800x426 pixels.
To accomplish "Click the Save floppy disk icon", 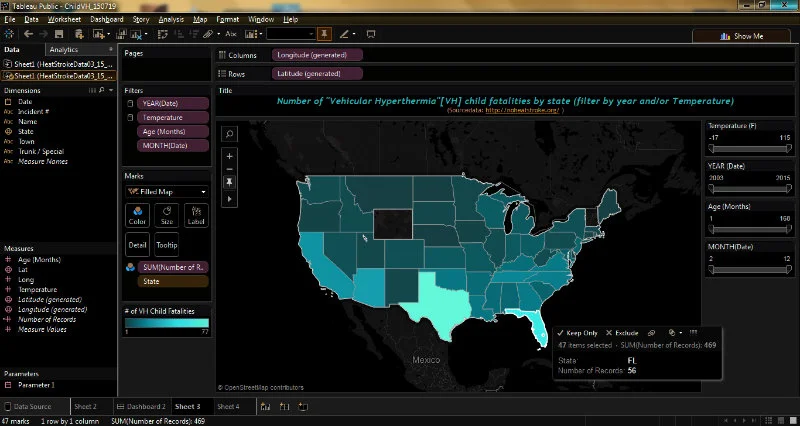I will tap(59, 34).
